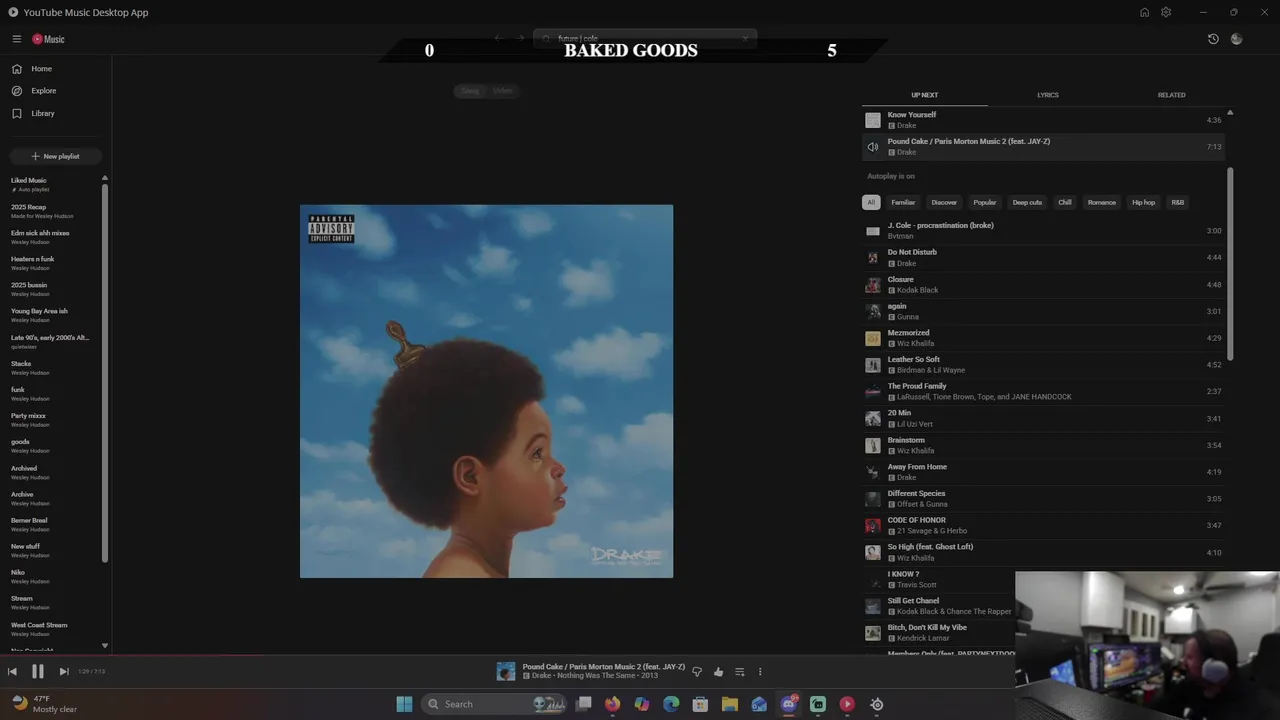The height and width of the screenshot is (720, 1280).
Task: Play Do Not Disturb by Drake
Action: point(1044,257)
